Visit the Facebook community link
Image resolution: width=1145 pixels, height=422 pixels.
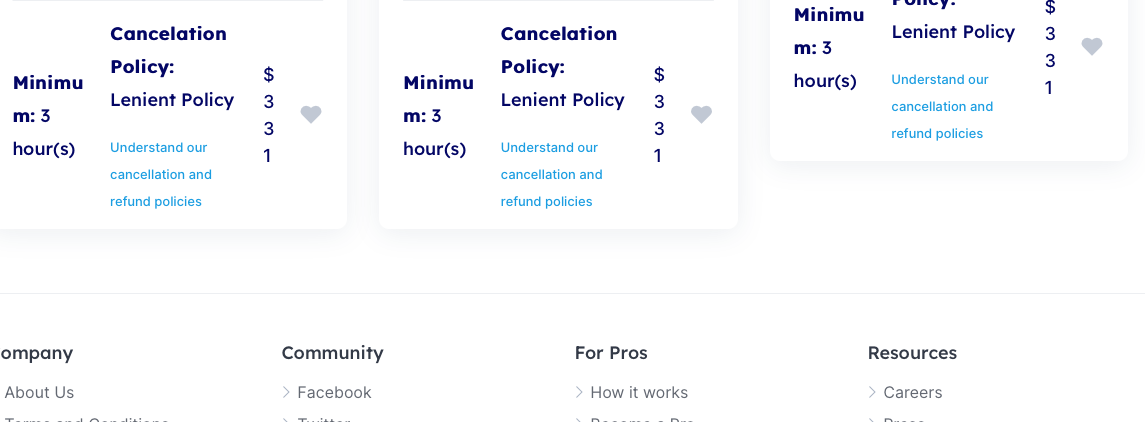coord(334,393)
